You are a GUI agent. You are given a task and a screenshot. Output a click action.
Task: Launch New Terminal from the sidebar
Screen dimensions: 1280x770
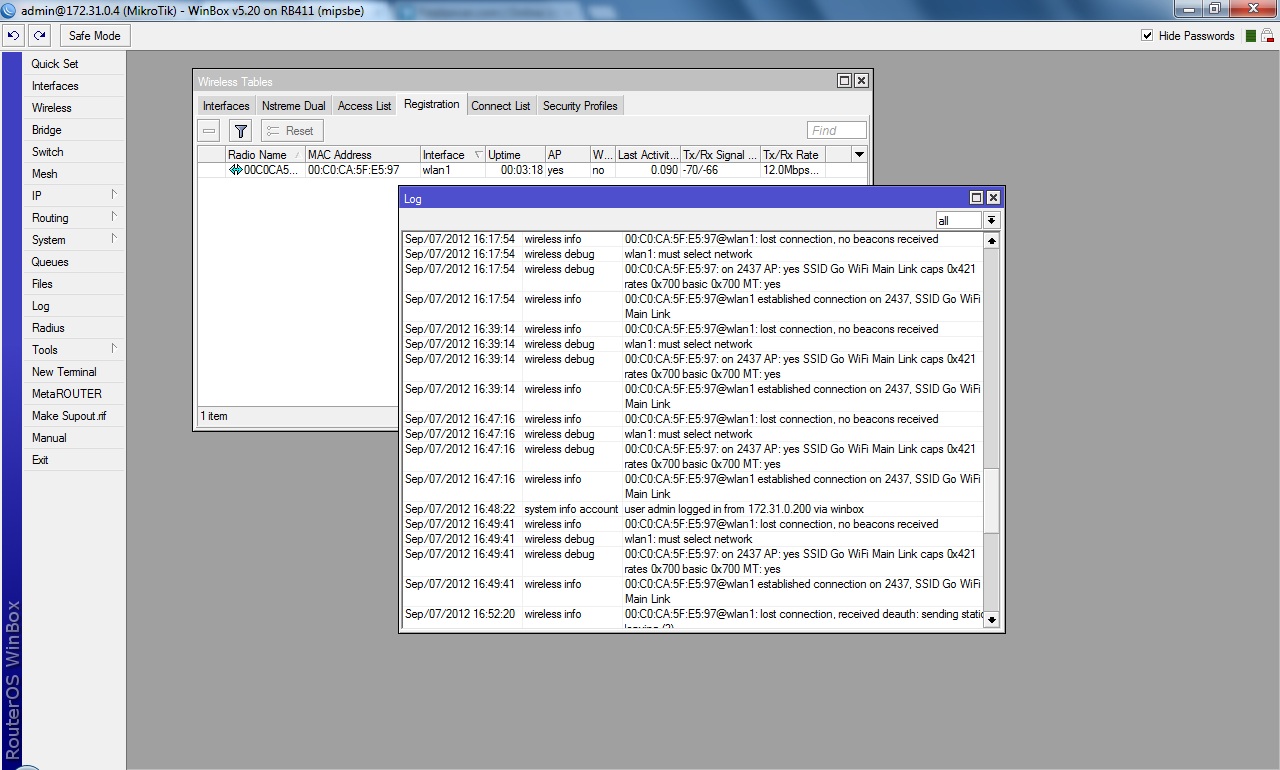pyautogui.click(x=75, y=372)
